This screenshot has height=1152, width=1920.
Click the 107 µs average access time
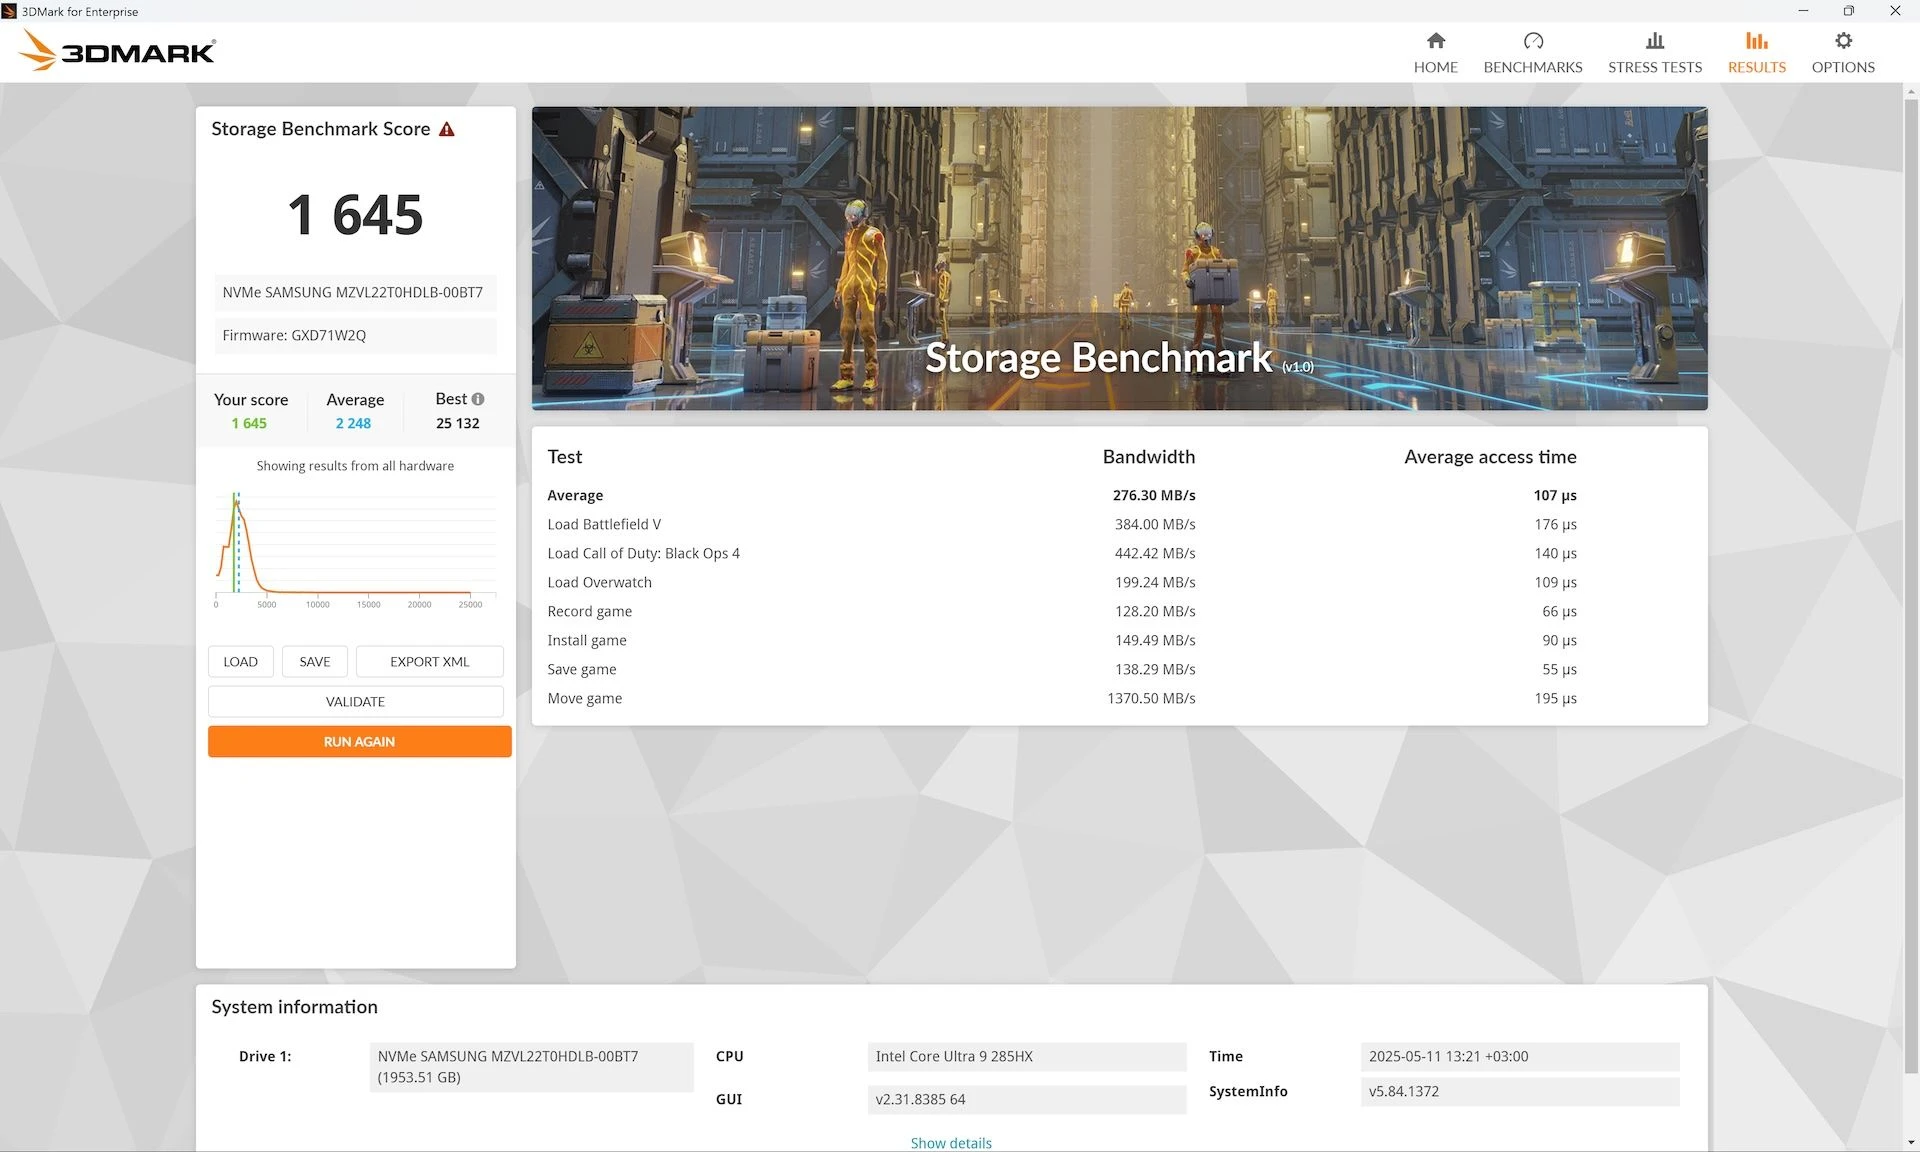coord(1555,495)
